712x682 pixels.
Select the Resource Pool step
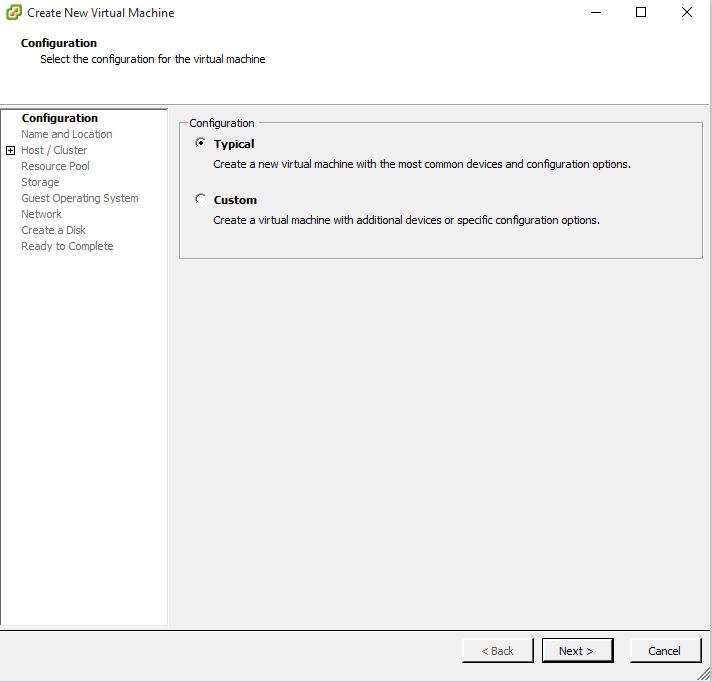pyautogui.click(x=55, y=166)
